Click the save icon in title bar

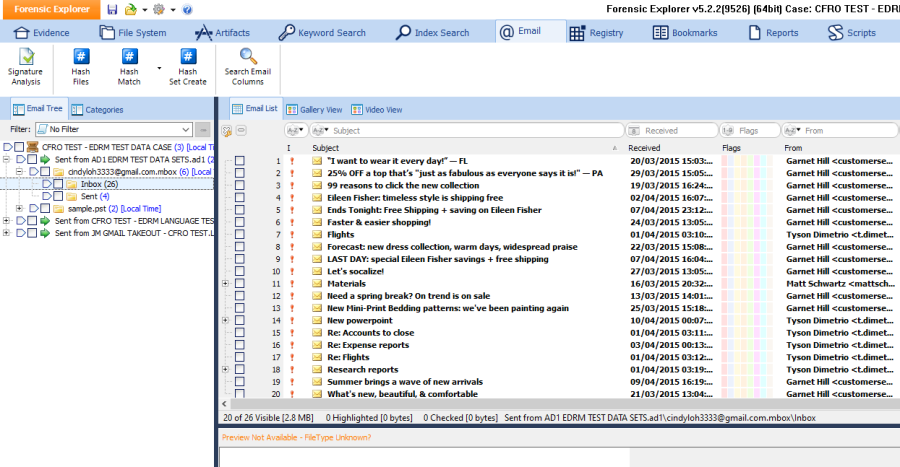tap(112, 9)
